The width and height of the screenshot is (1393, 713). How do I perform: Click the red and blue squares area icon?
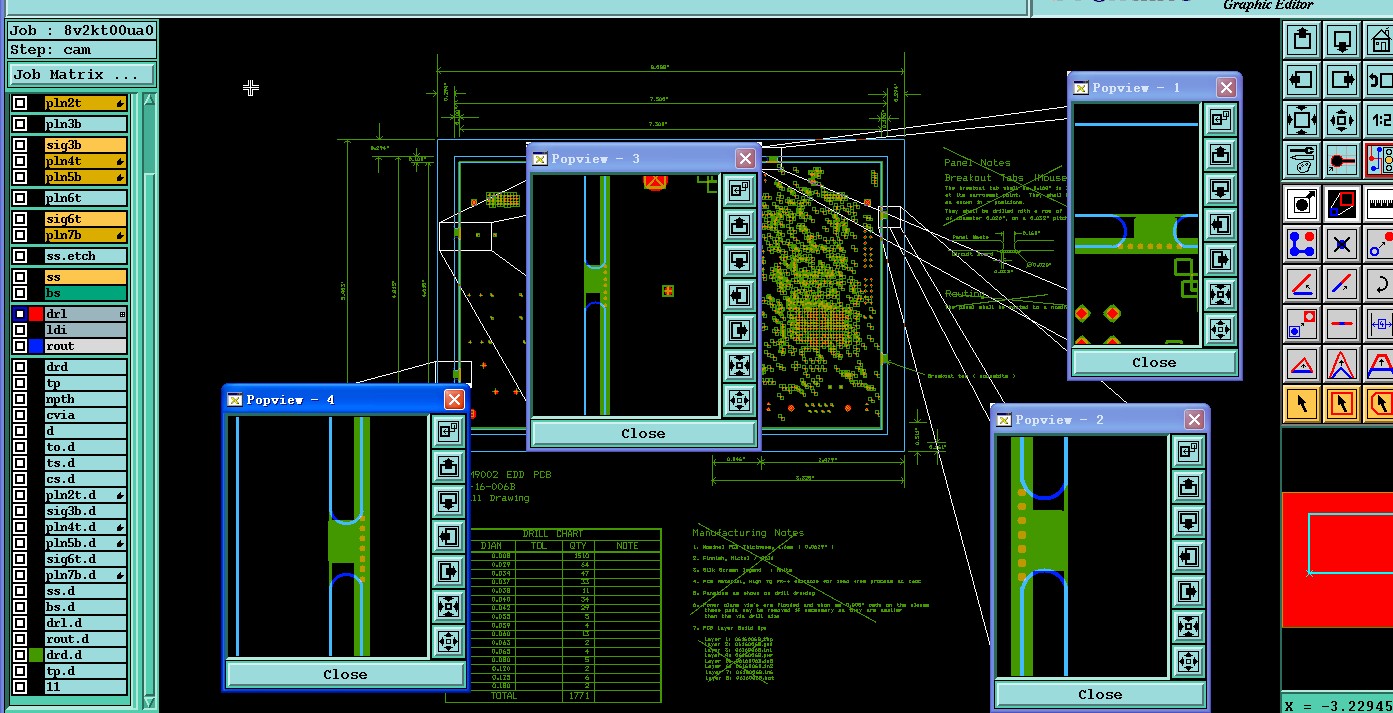click(x=1342, y=204)
